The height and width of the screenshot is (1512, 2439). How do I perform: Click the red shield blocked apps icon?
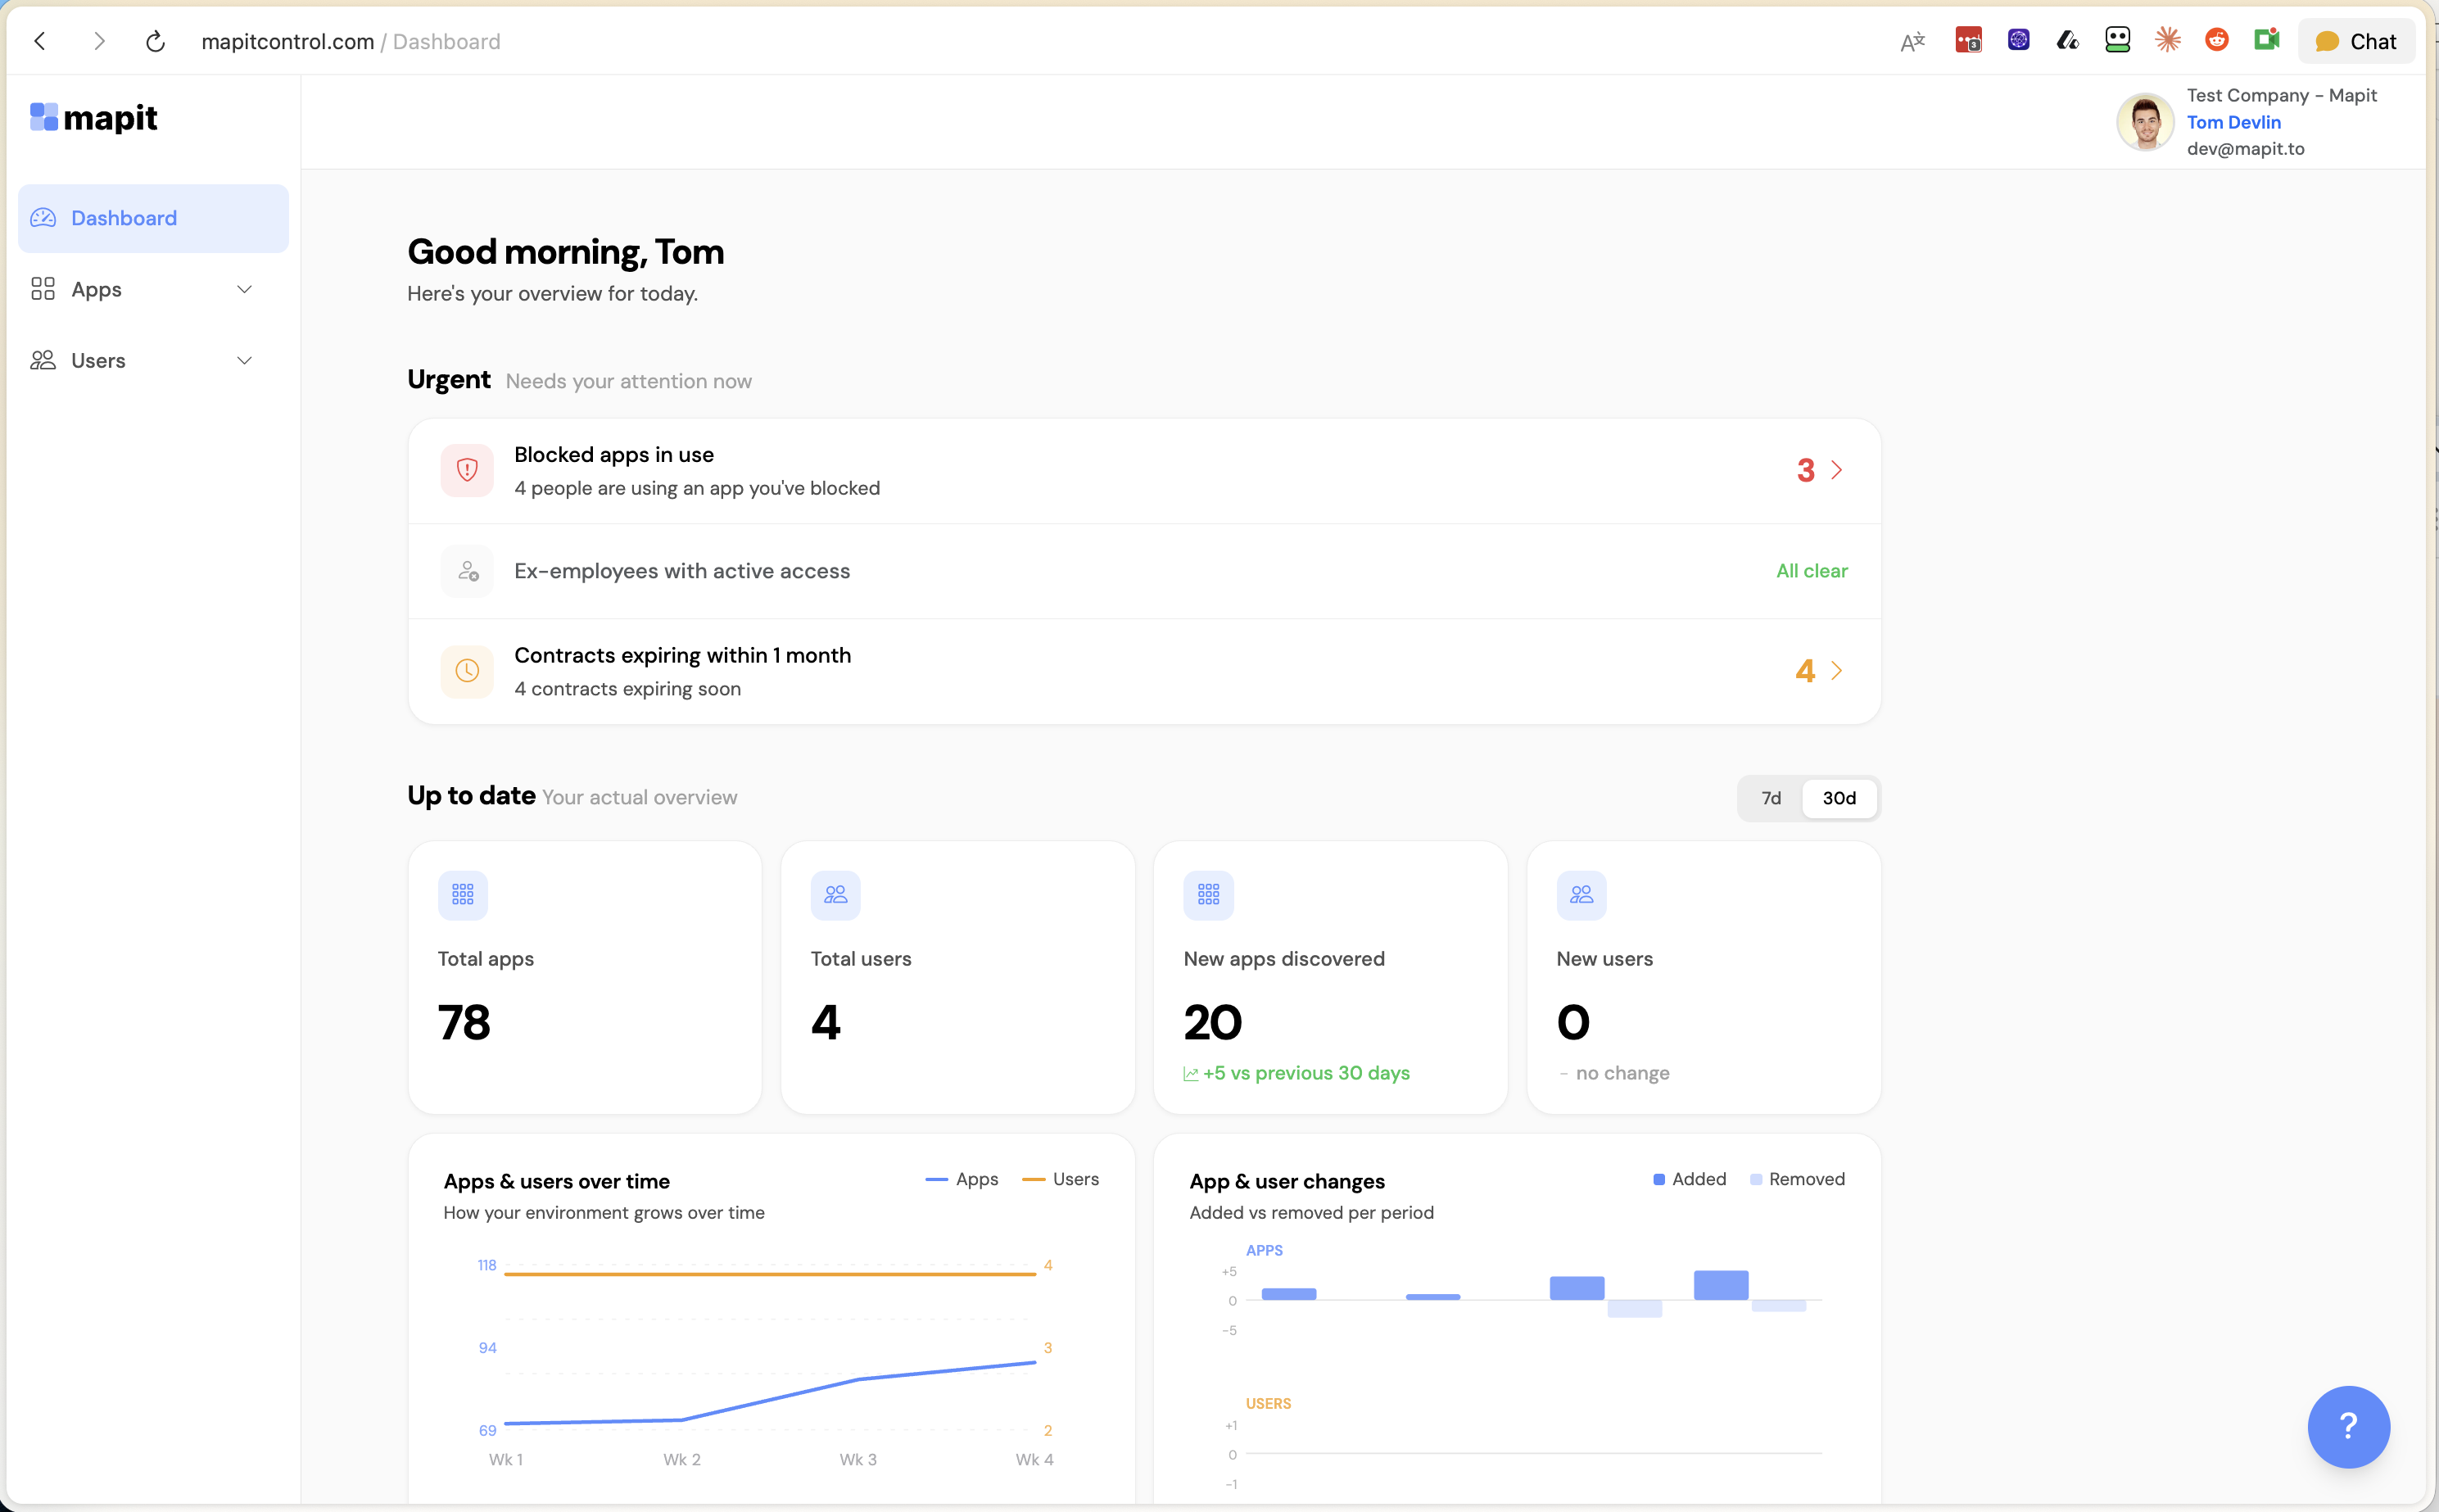click(467, 470)
